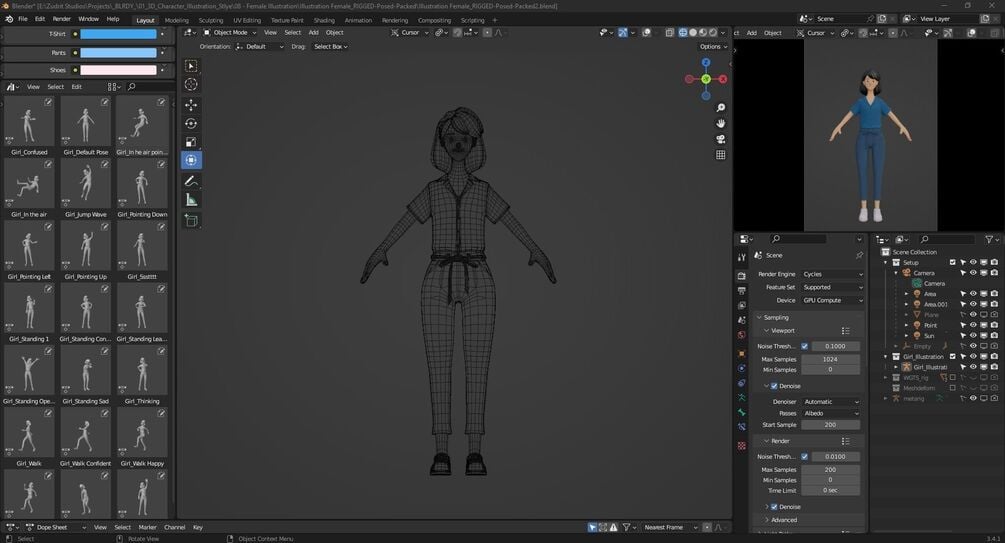Select the Measure tool icon

pos(191,200)
